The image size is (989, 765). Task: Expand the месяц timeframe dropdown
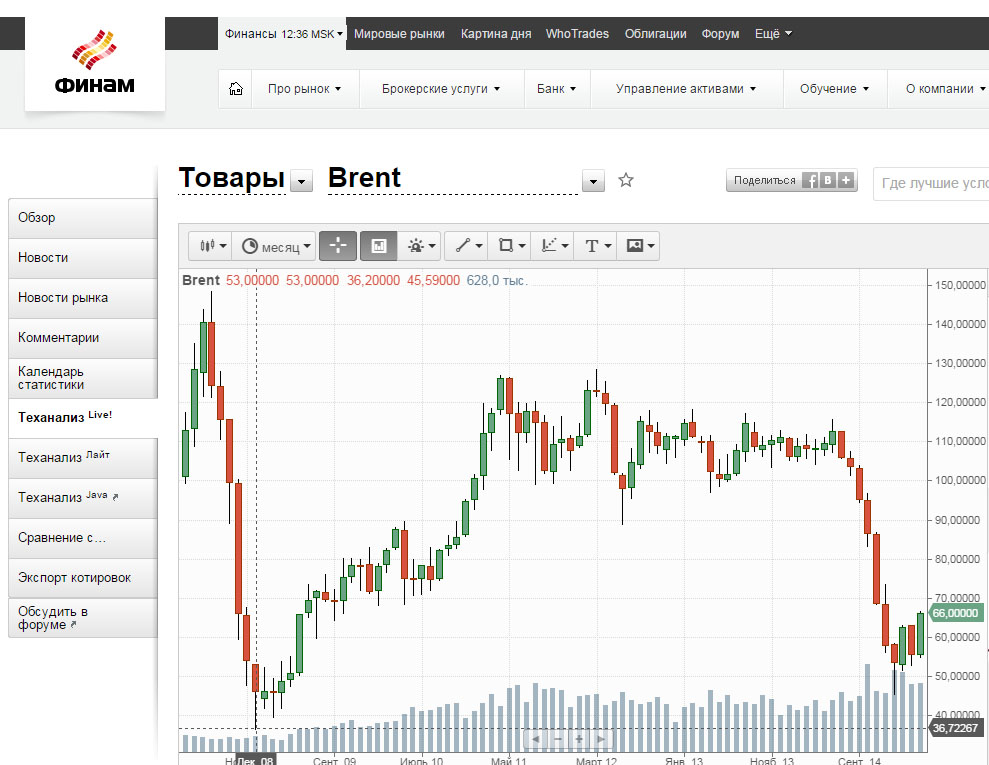point(274,246)
